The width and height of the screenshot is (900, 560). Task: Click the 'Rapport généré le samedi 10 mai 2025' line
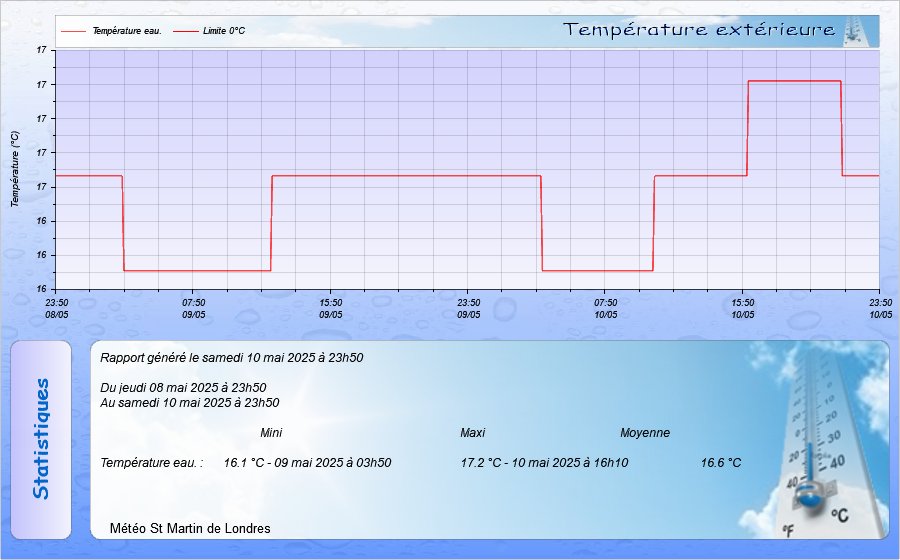[x=232, y=357]
